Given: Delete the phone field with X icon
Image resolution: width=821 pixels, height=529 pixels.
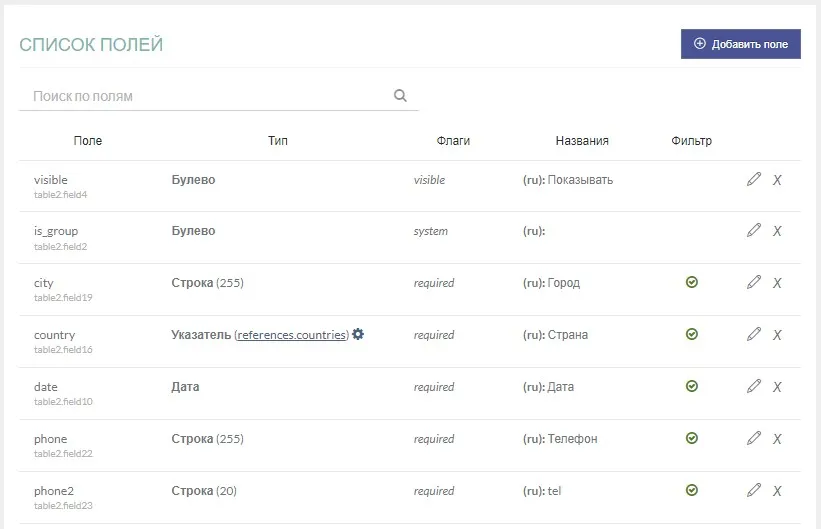Looking at the screenshot, I should click(777, 439).
